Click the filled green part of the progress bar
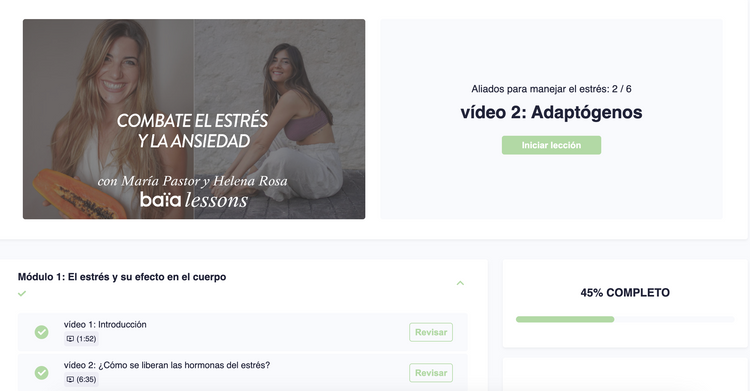Screen dimensions: 750x391 click(565, 319)
